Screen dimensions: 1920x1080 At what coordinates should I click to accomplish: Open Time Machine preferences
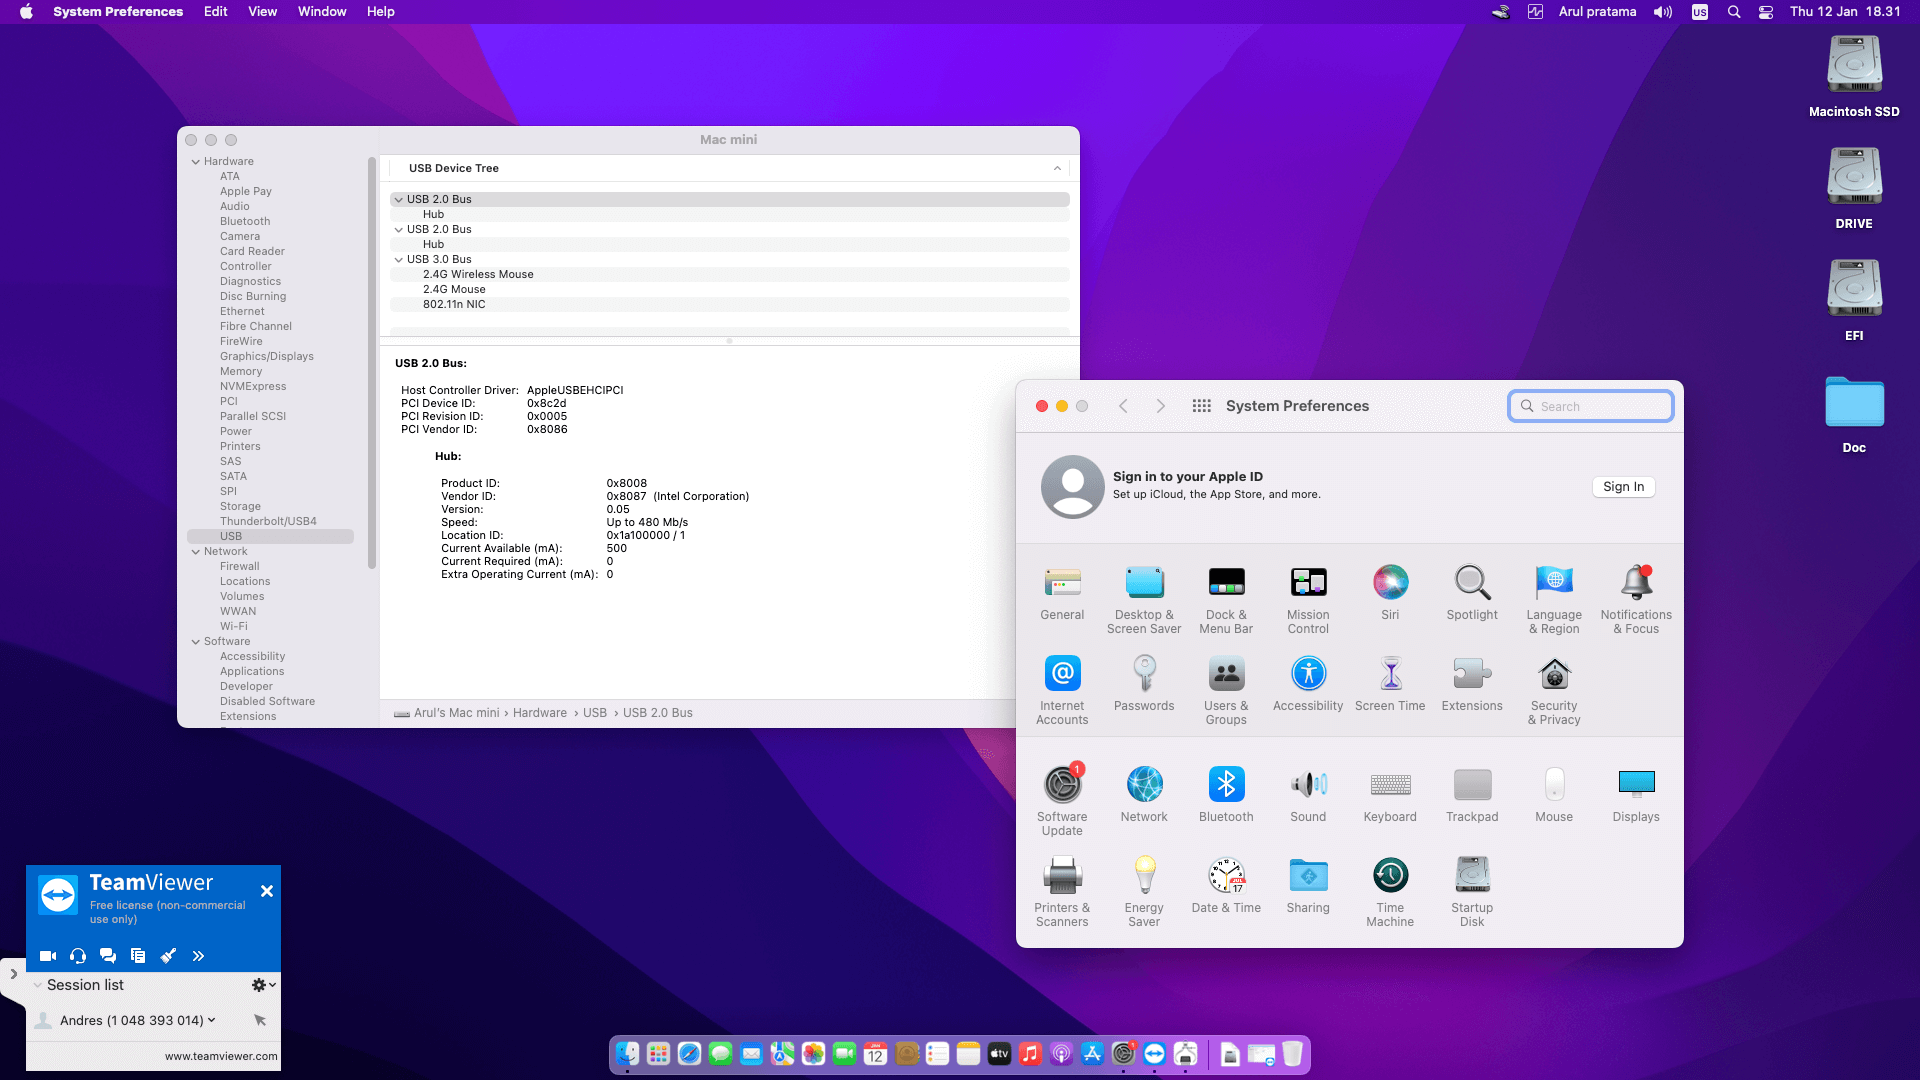pos(1390,877)
